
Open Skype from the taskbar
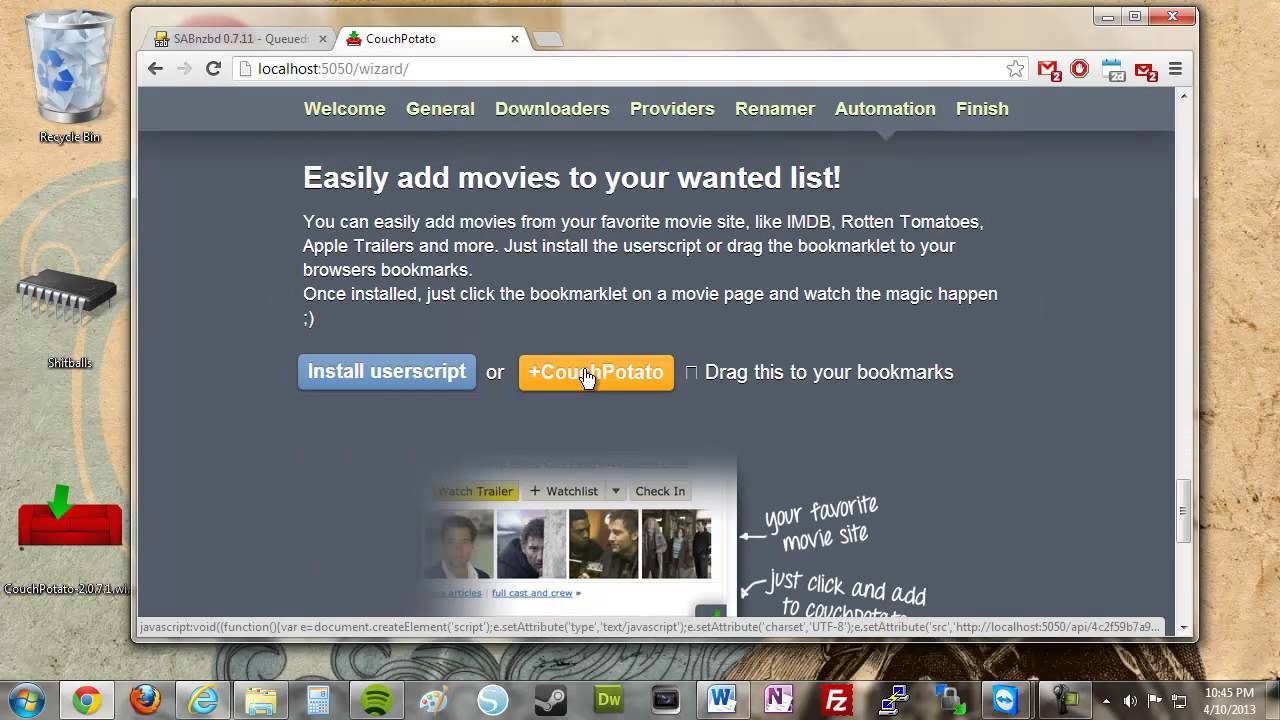pos(492,700)
